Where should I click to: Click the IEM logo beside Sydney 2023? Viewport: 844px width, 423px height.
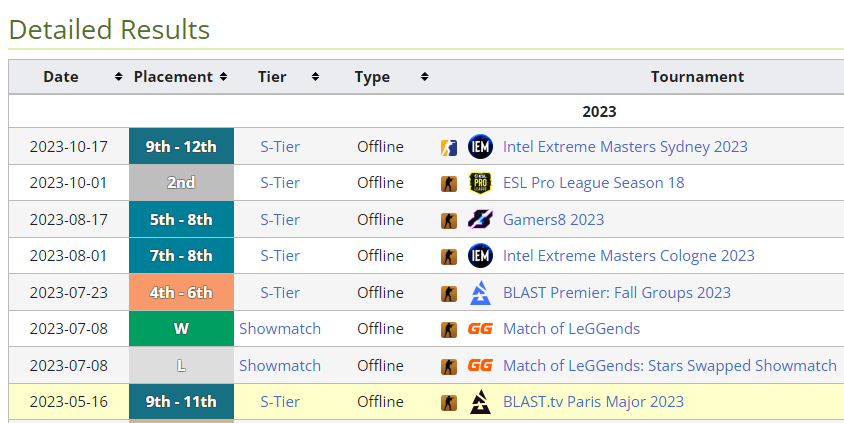[x=480, y=147]
